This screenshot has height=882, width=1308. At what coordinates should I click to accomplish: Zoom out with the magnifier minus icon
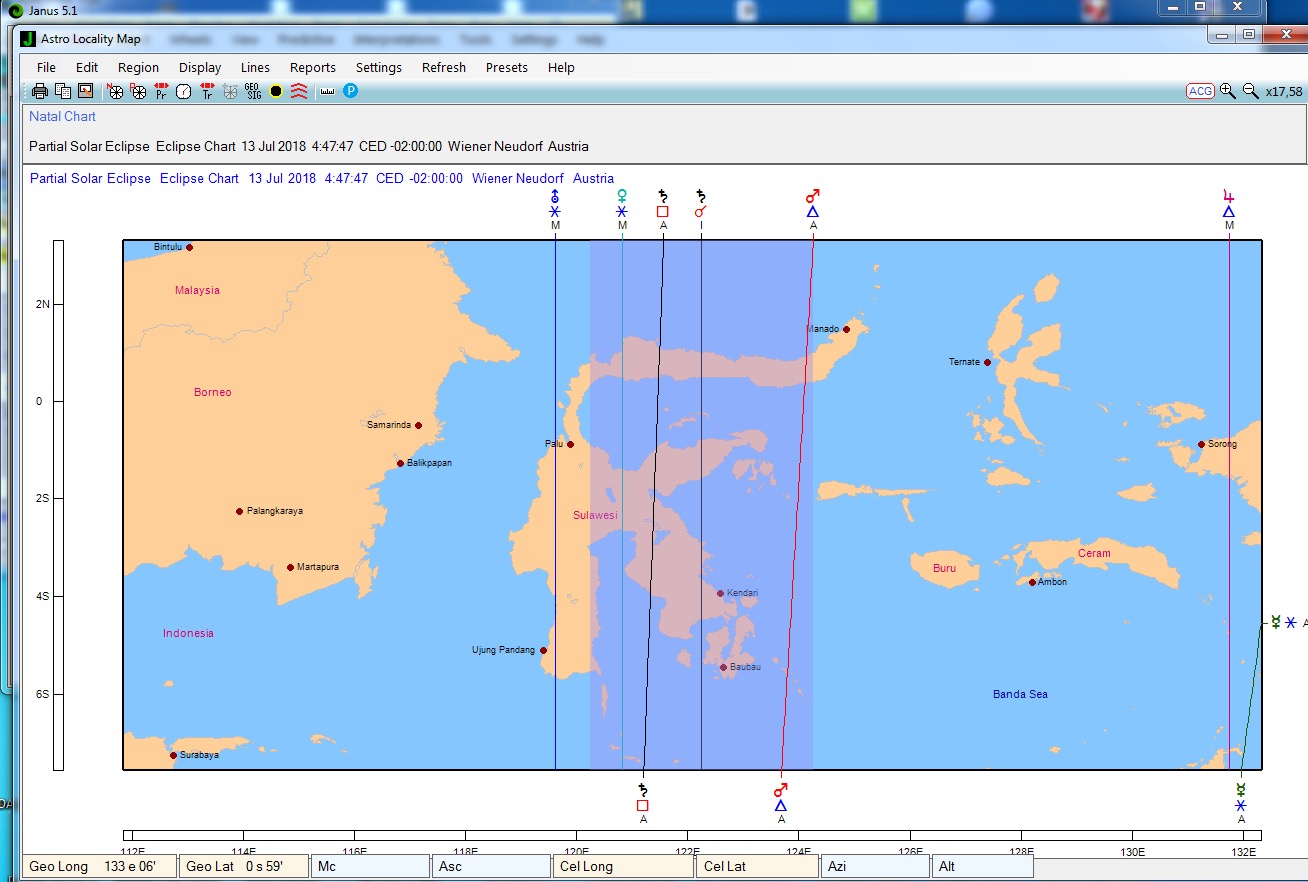pyautogui.click(x=1250, y=91)
